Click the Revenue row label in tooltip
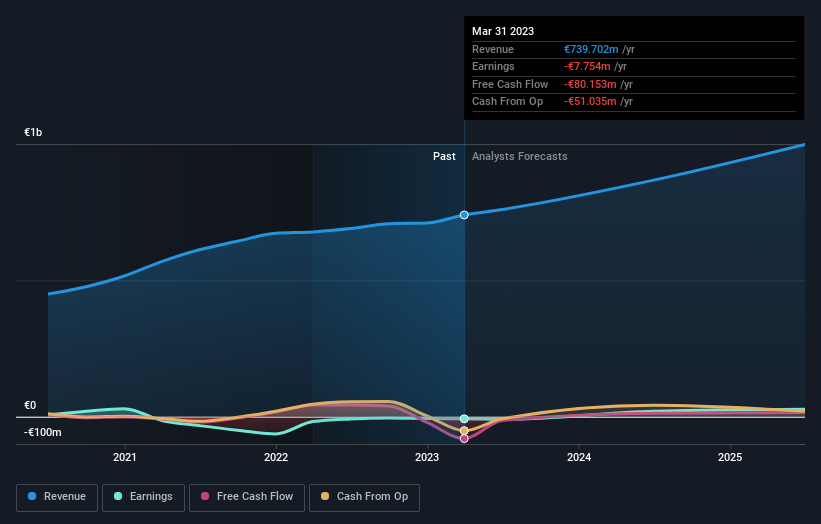 (x=493, y=49)
